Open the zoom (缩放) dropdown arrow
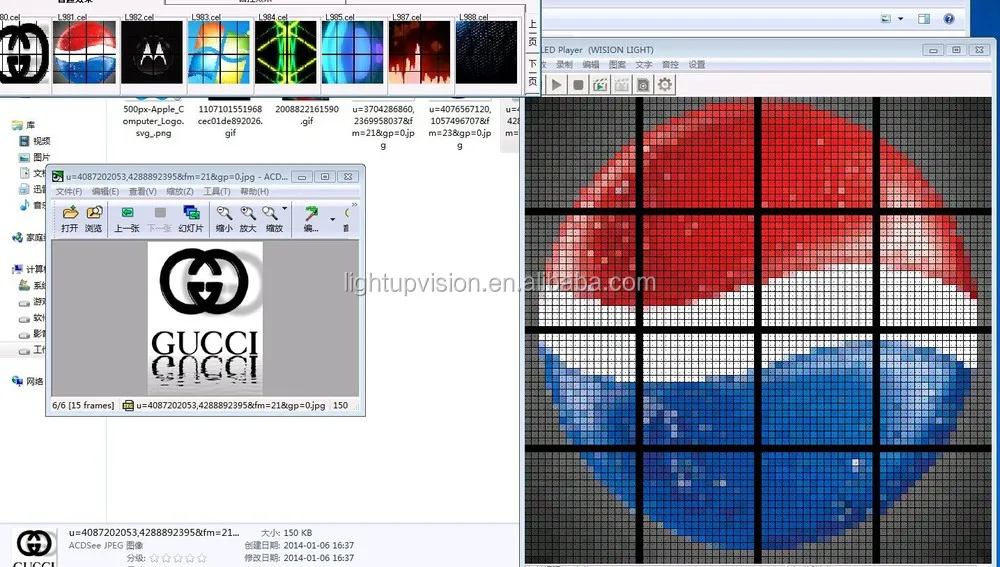The image size is (1000, 567). point(284,209)
